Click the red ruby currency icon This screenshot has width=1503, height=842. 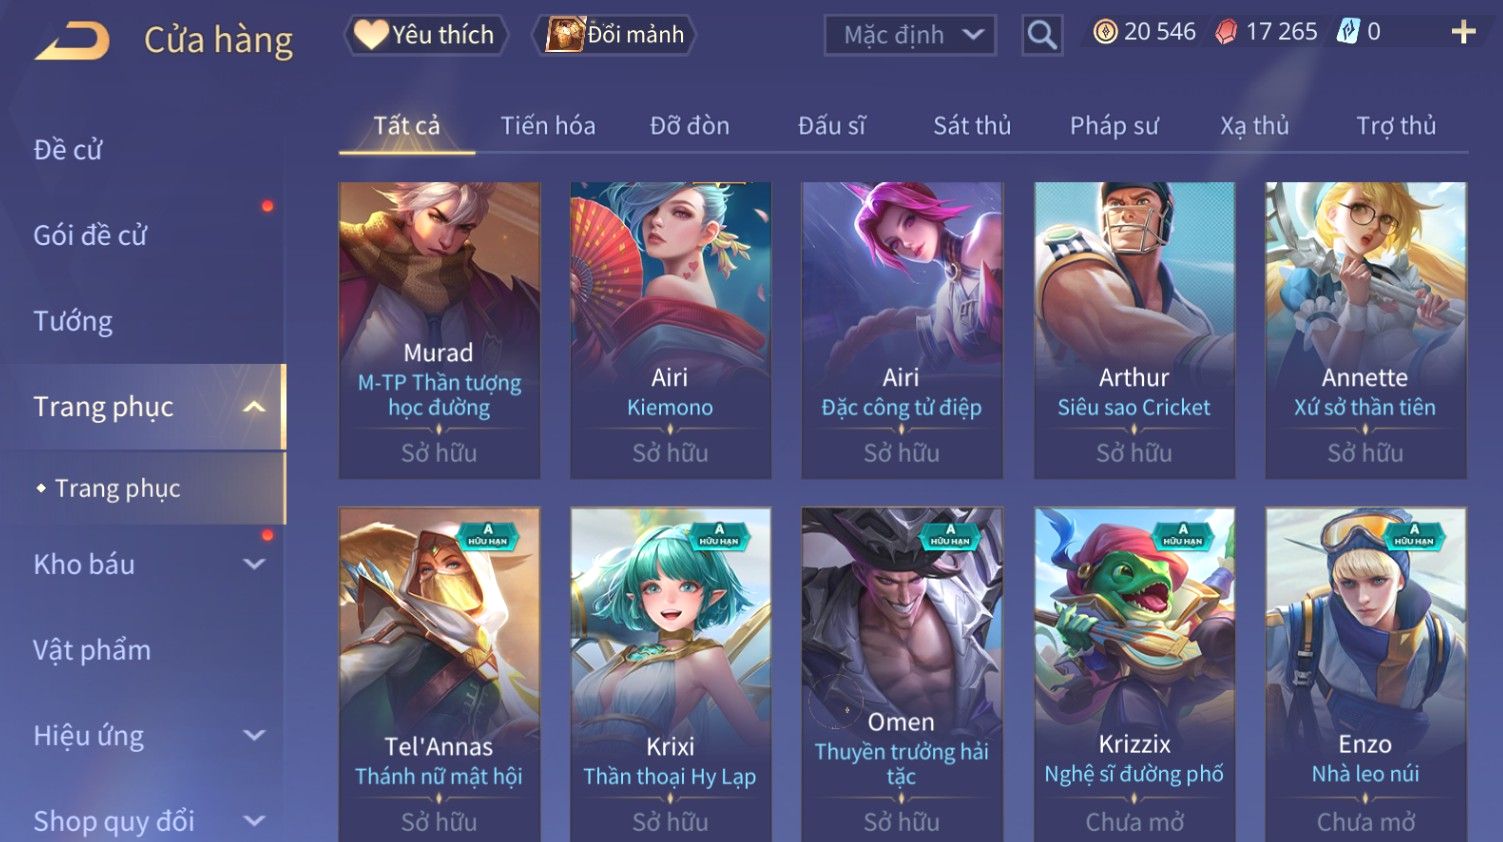point(1225,32)
